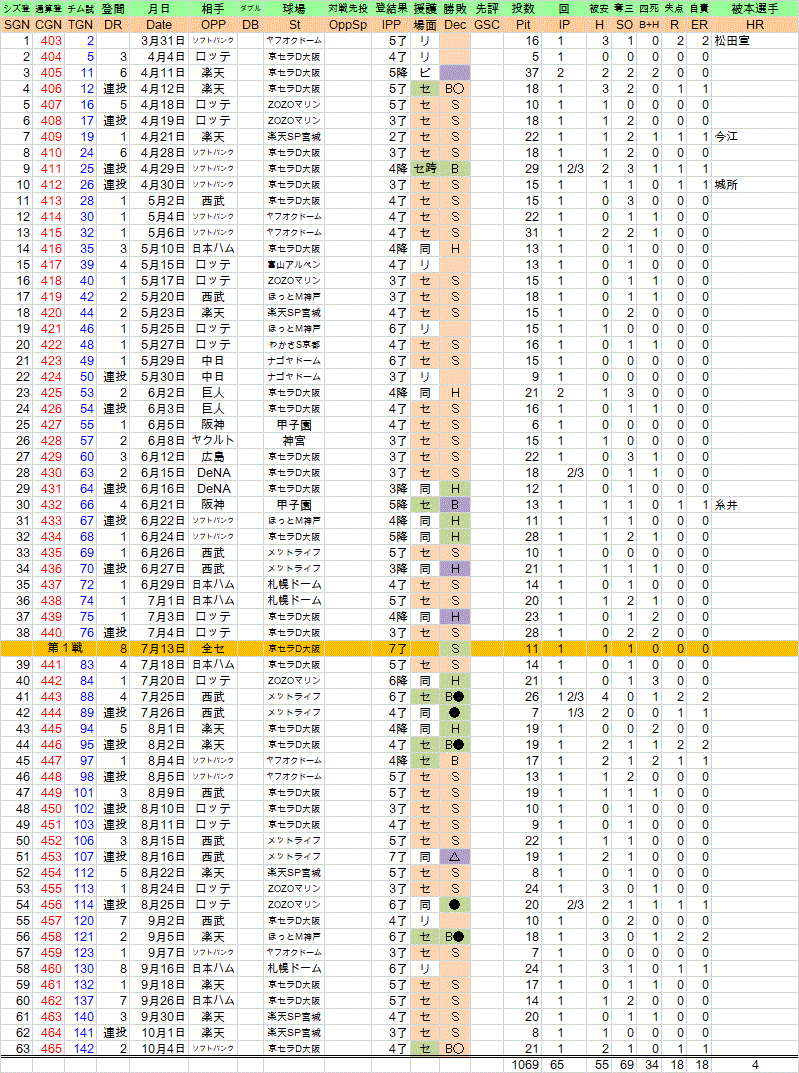Select the 松田宣 home run cell
The image size is (799, 1073).
coord(755,40)
